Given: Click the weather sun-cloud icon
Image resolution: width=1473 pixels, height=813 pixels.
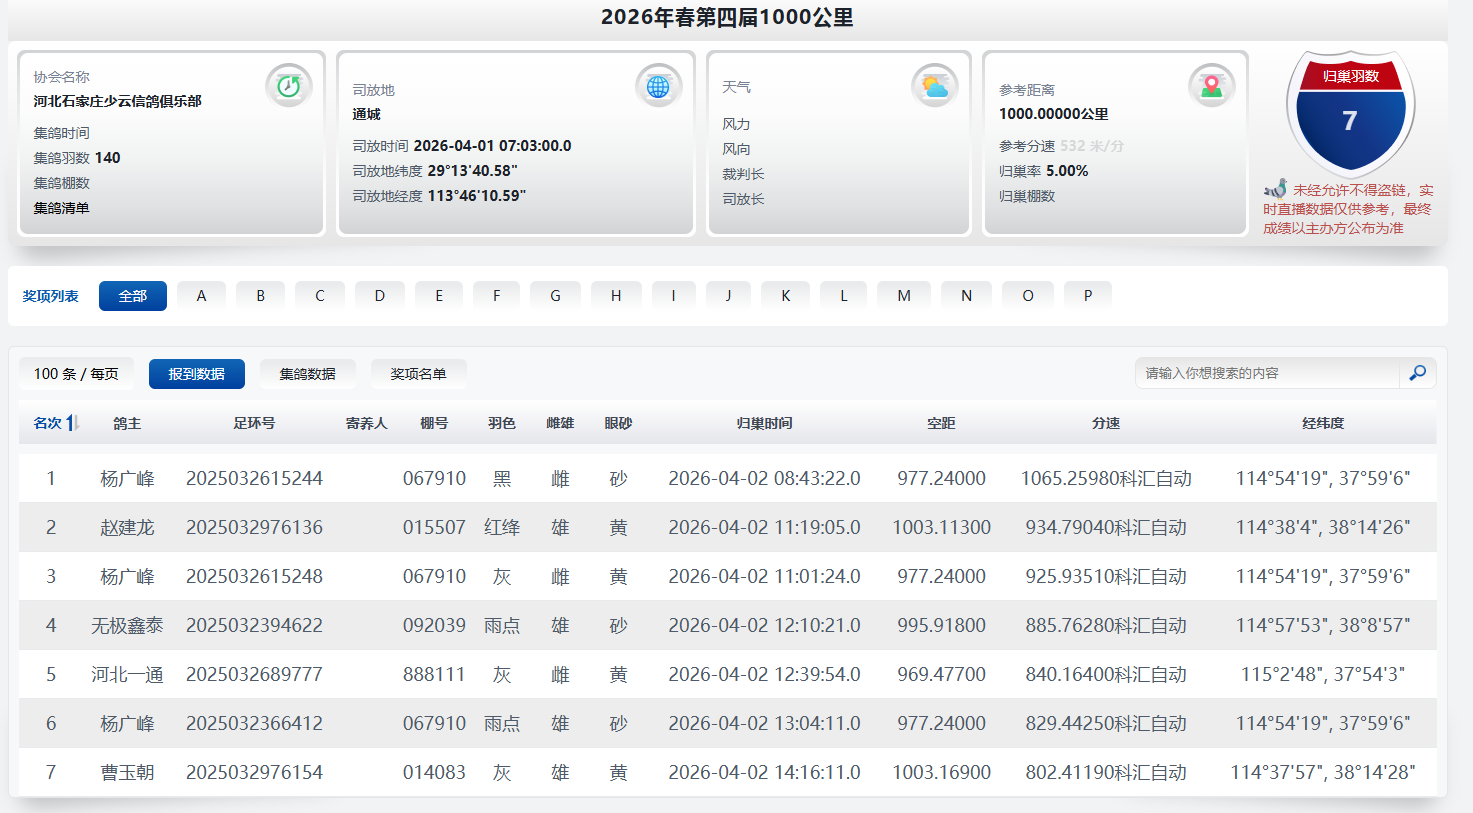Looking at the screenshot, I should click(935, 87).
